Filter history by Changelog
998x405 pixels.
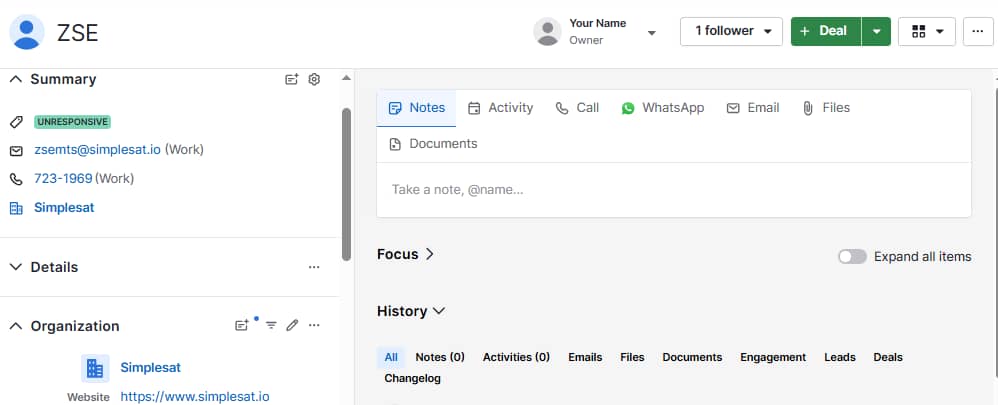point(412,378)
